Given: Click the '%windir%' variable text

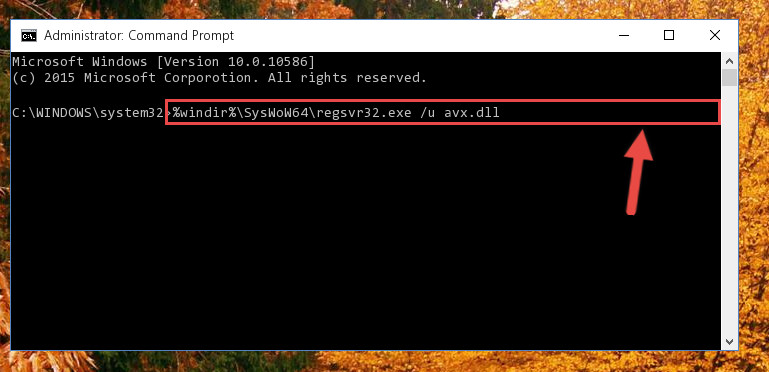Looking at the screenshot, I should 204,113.
